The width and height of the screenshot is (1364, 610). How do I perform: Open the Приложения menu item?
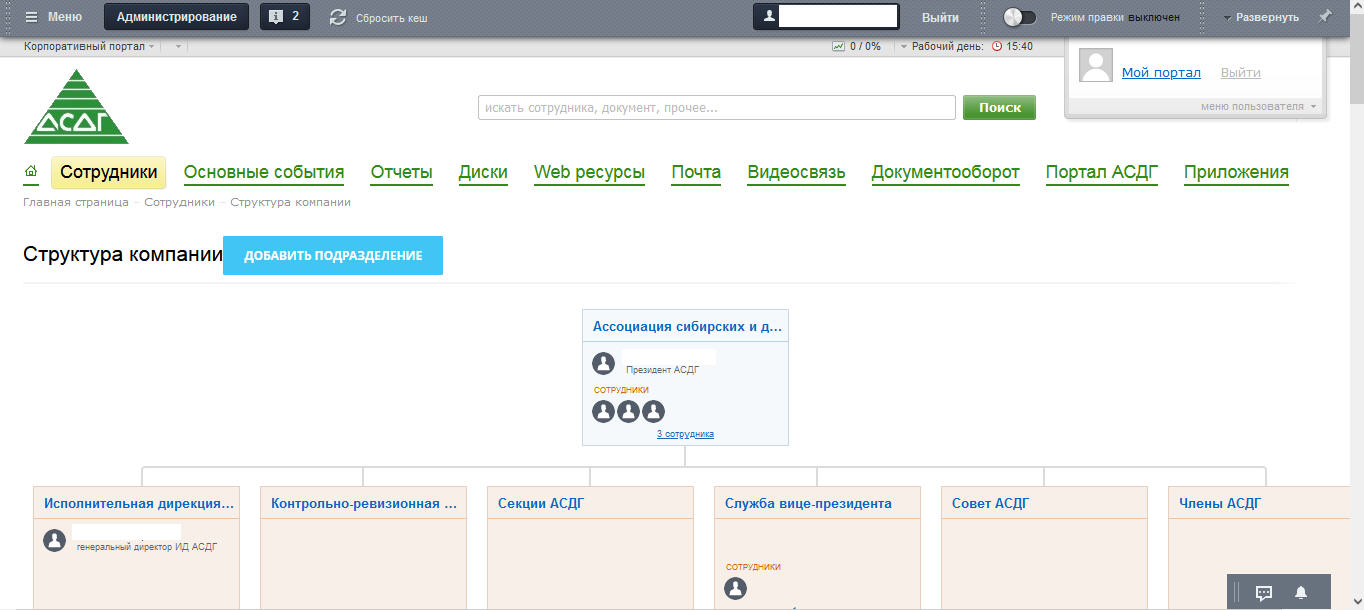[x=1236, y=172]
